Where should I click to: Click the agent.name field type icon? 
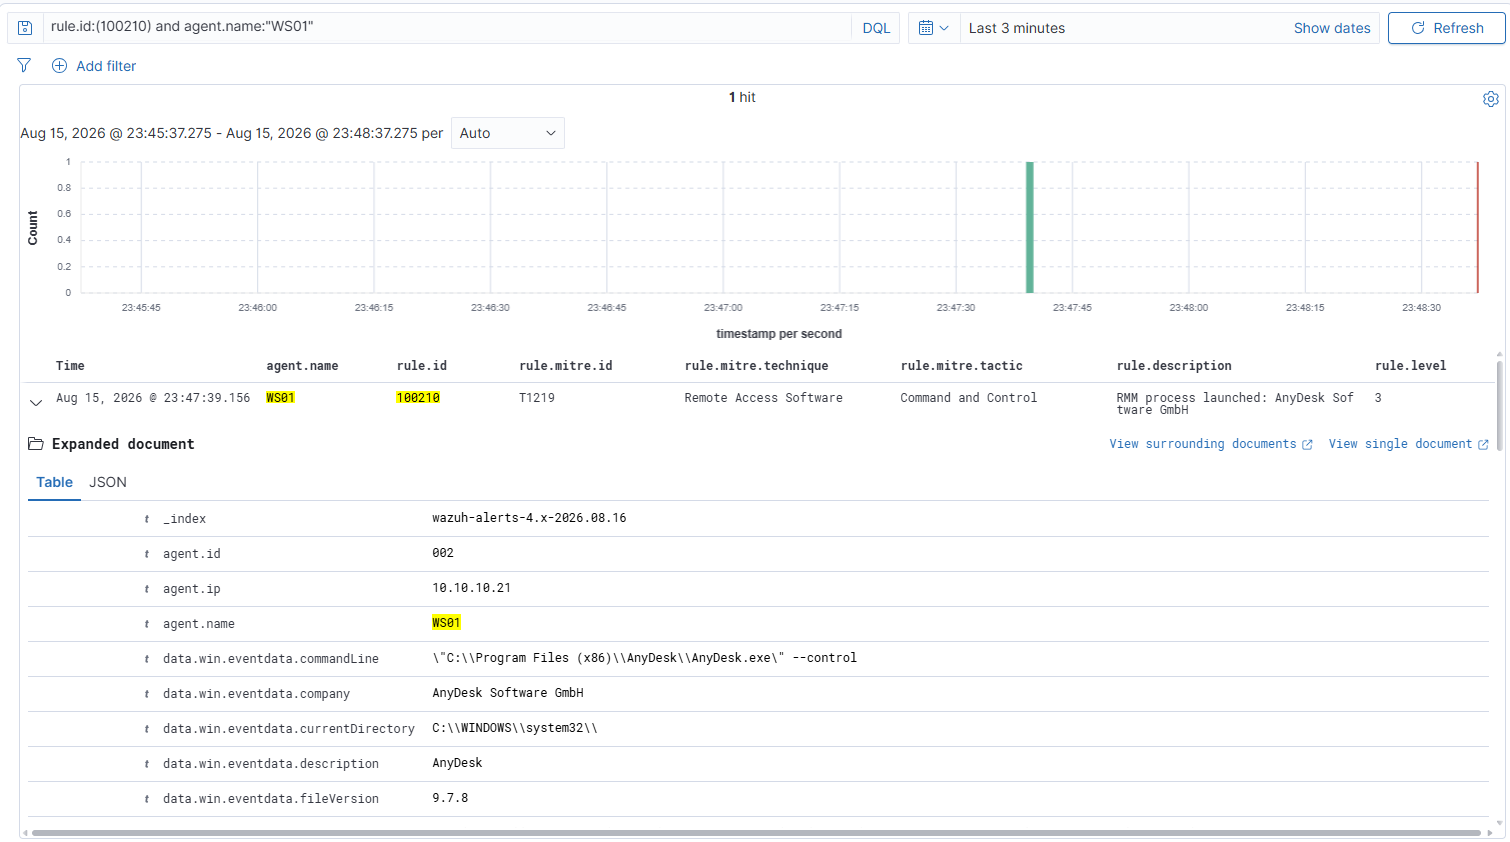tap(147, 624)
